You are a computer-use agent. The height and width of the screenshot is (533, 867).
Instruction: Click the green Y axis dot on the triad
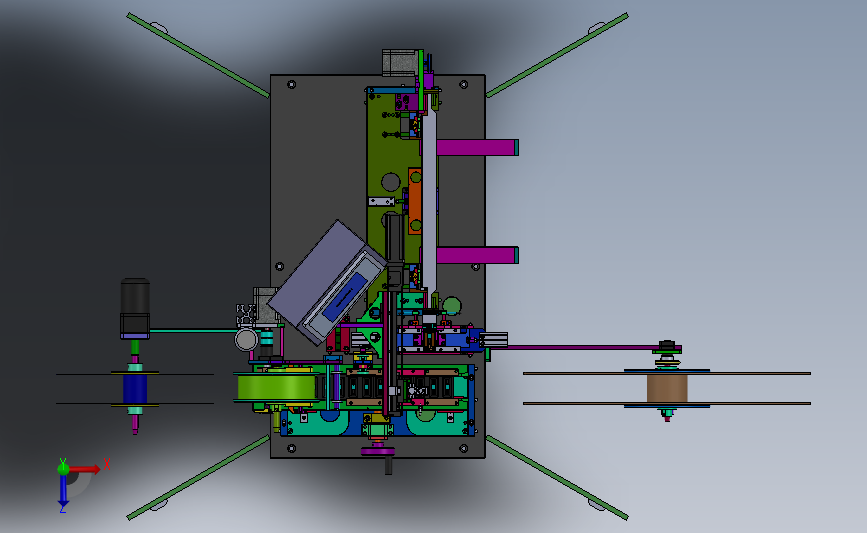(x=63, y=469)
